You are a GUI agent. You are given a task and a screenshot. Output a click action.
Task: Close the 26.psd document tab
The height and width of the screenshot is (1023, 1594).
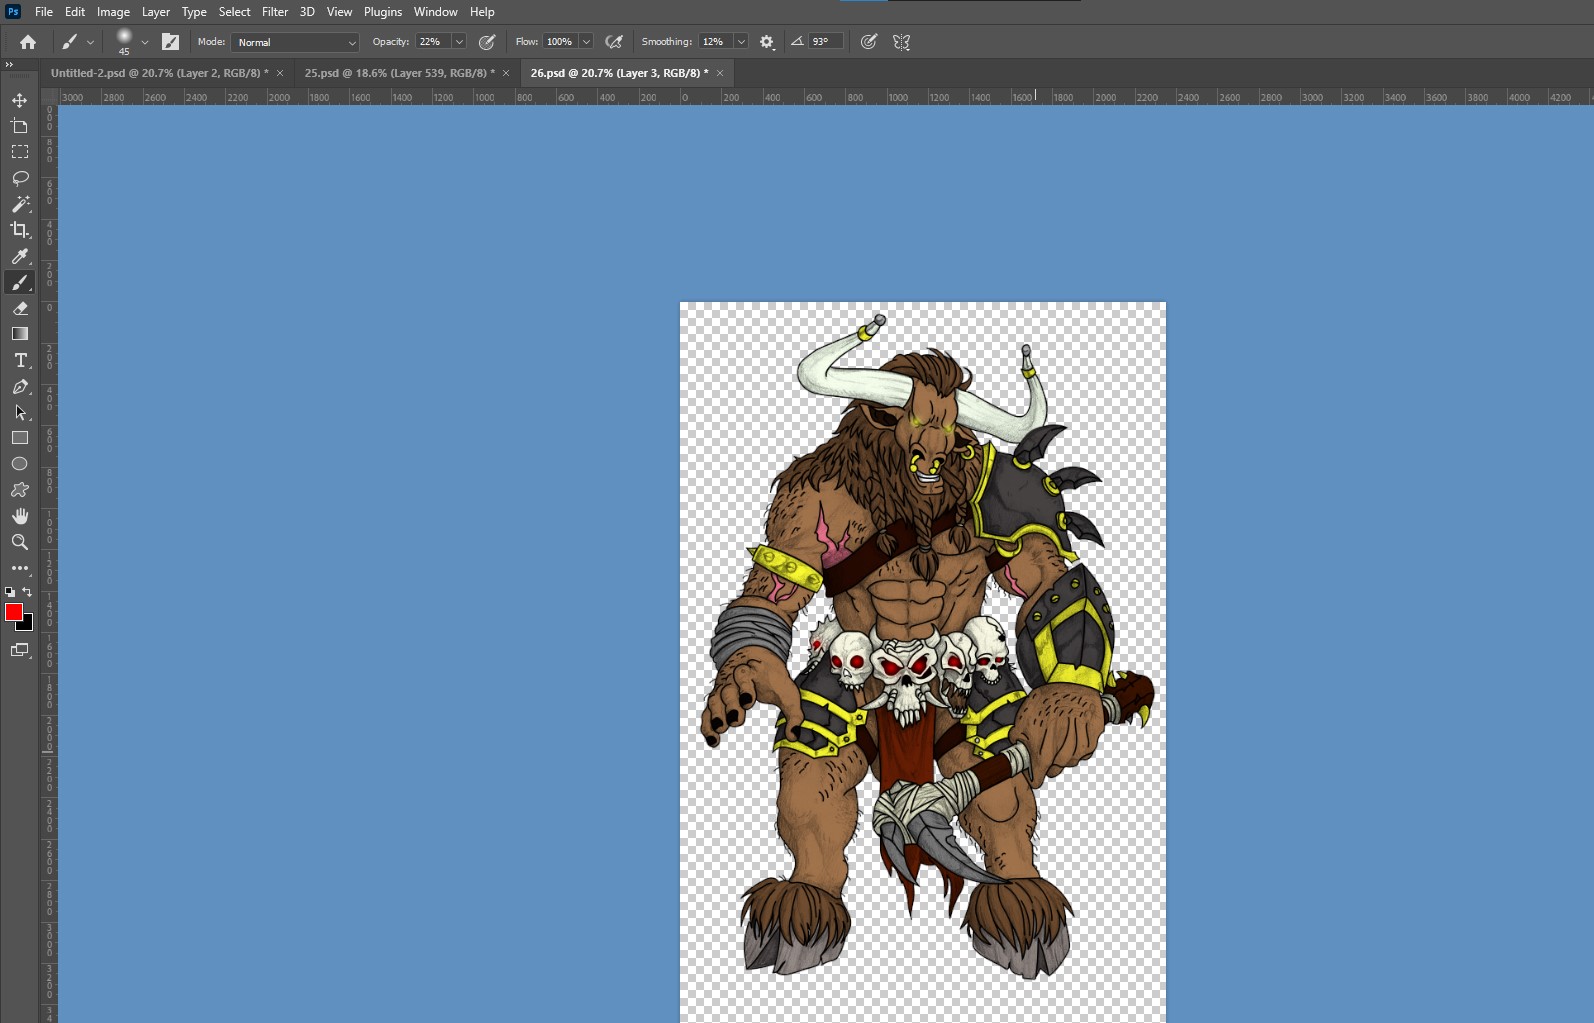[720, 73]
